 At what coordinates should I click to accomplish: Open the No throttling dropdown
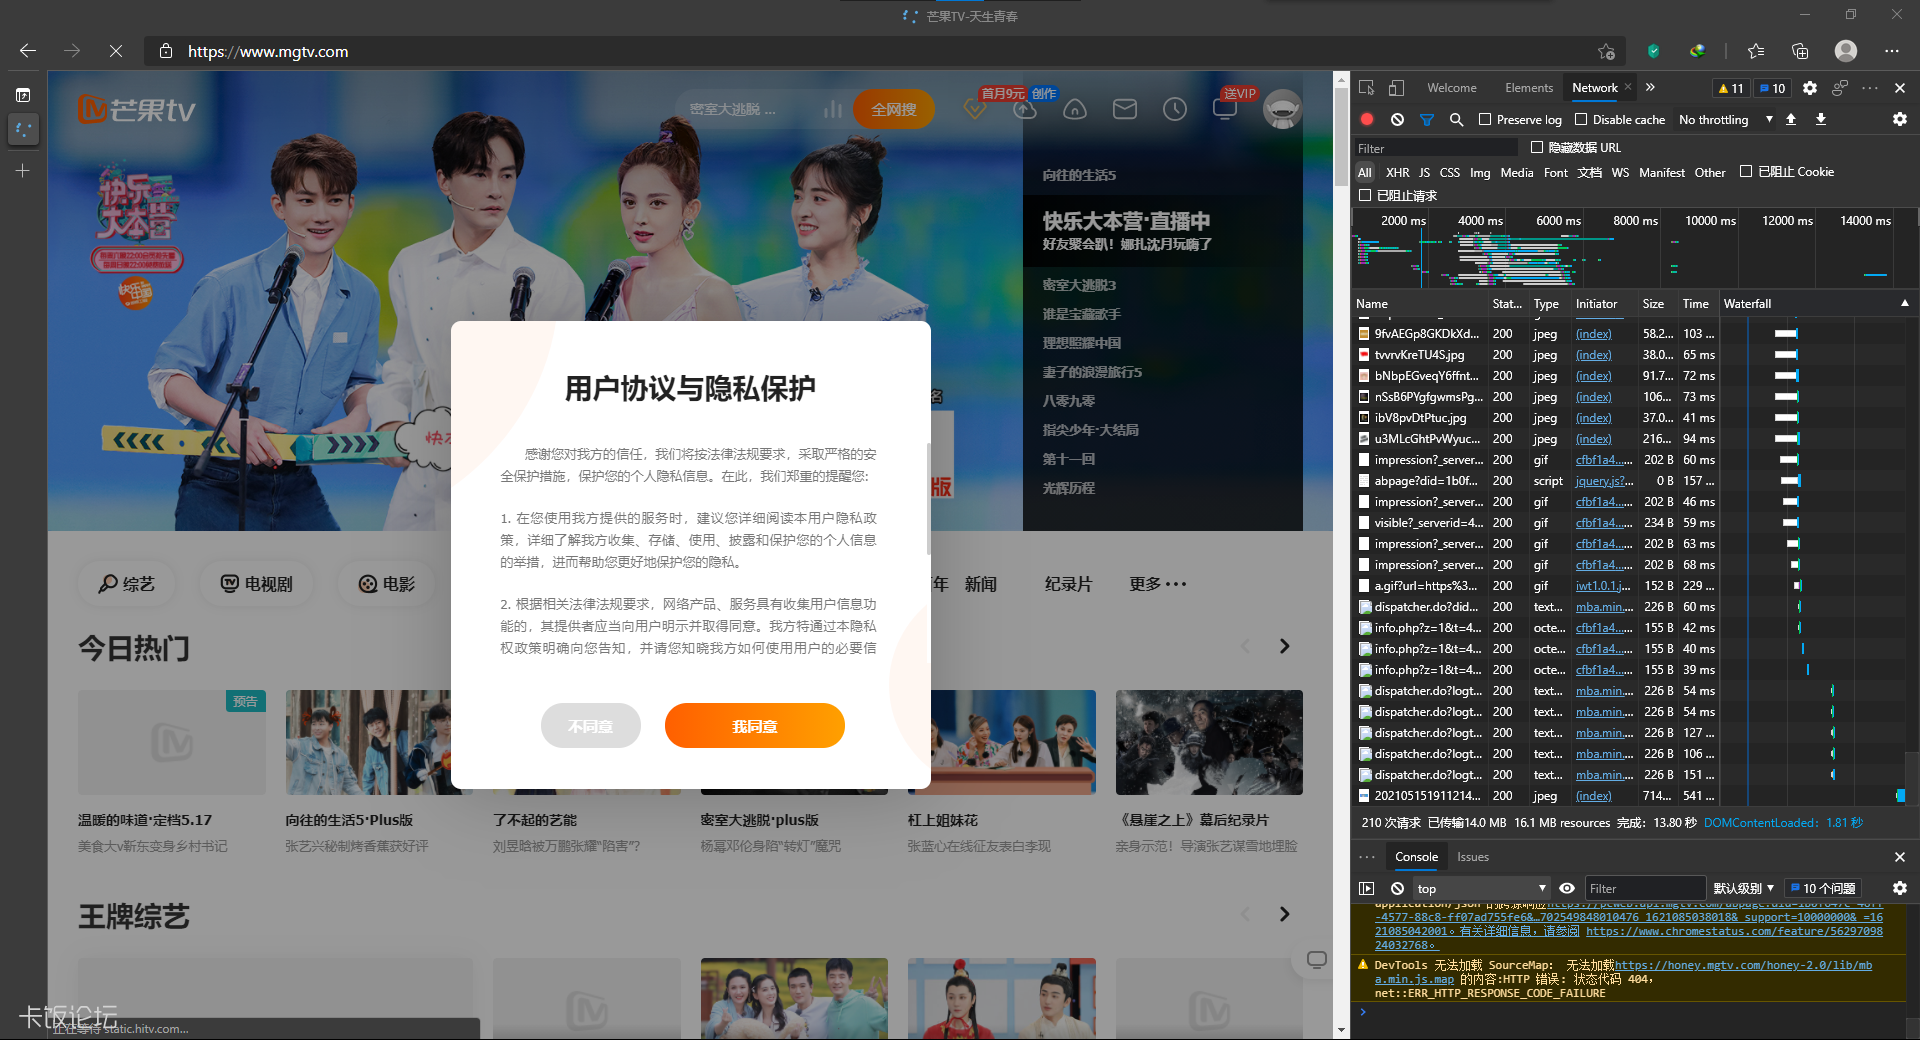coord(1726,119)
